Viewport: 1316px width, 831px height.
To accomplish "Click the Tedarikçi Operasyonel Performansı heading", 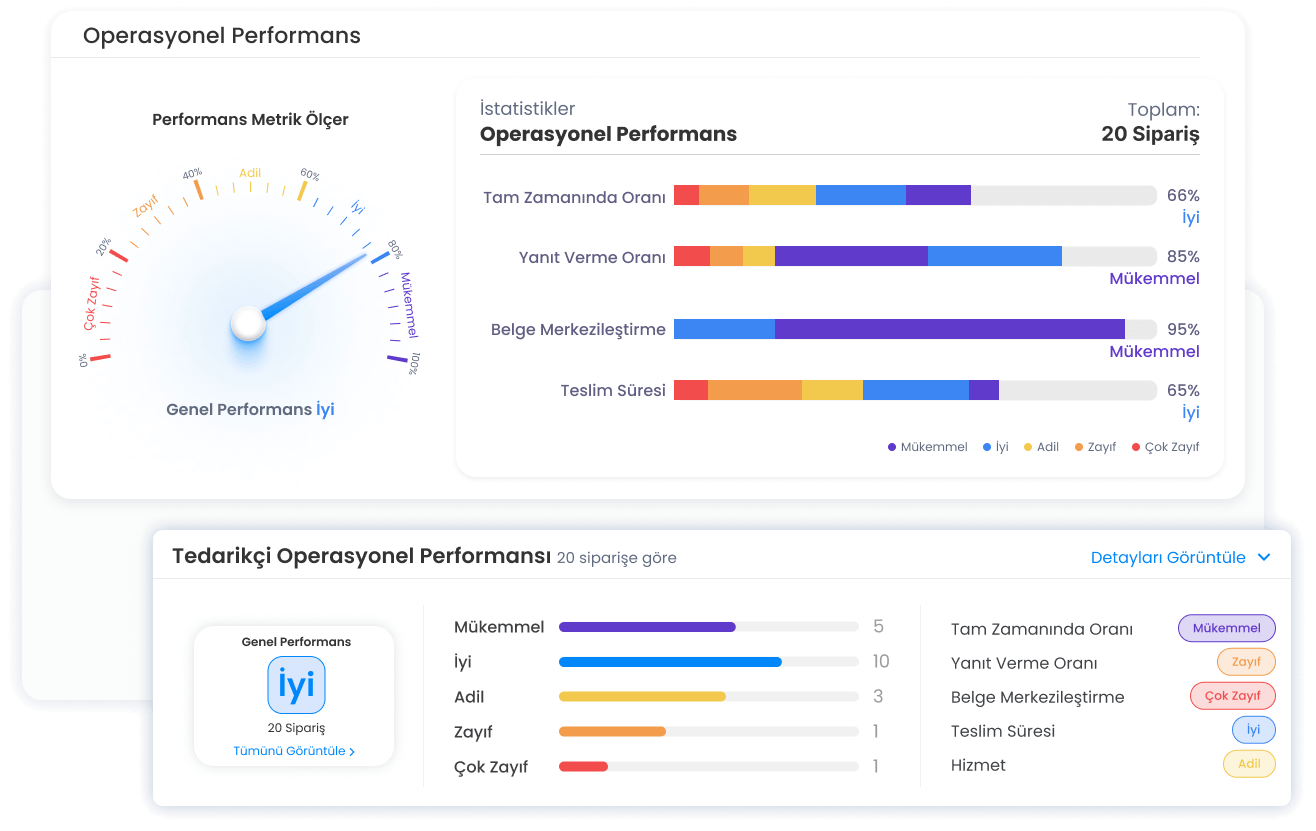I will [362, 556].
